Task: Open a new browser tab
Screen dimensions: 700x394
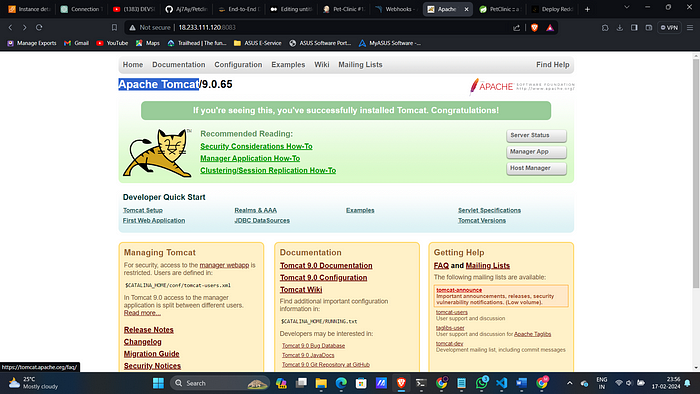Action: [x=587, y=9]
